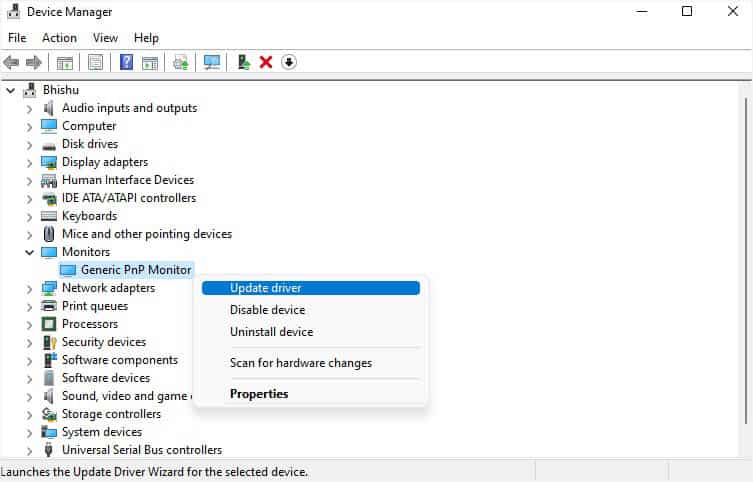Image resolution: width=753 pixels, height=482 pixels.
Task: Click the Device Manager title bar icon
Action: tap(13, 11)
